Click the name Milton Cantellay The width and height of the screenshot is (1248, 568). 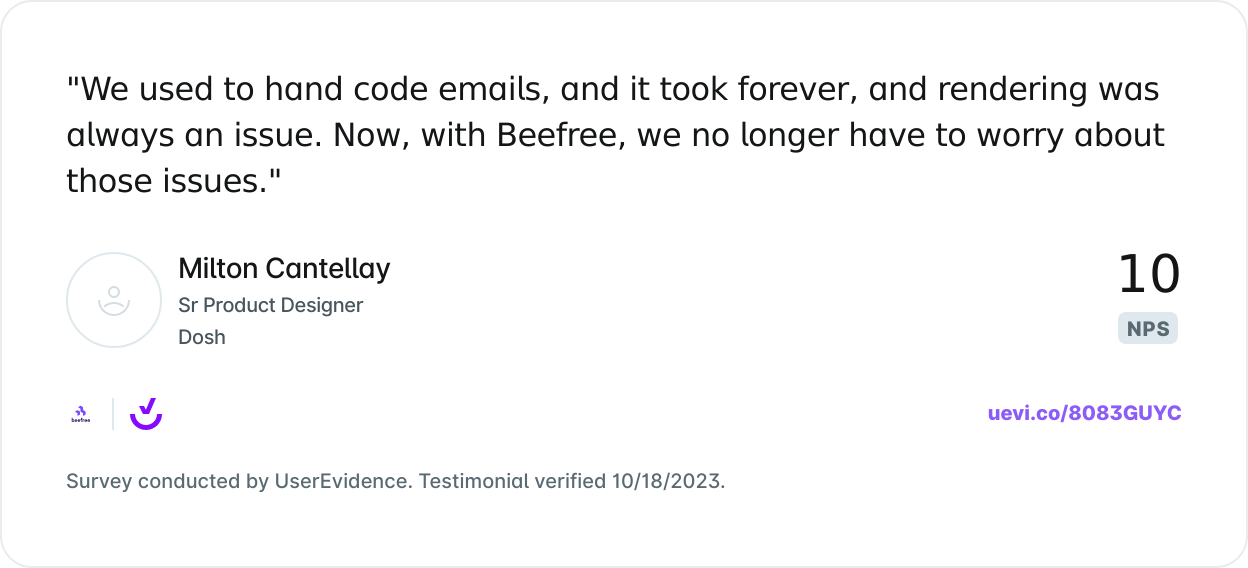pos(284,269)
